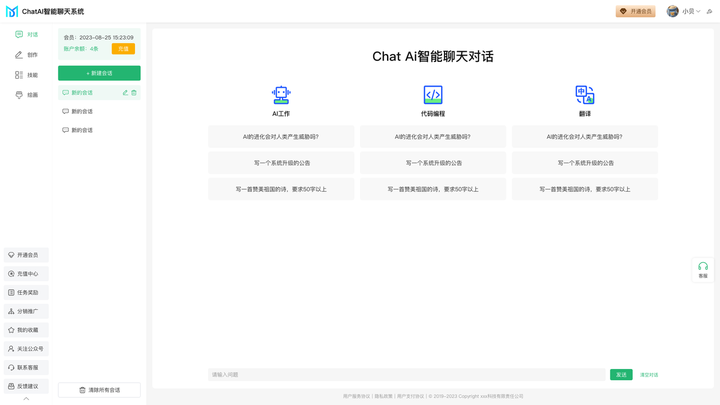Click the 翻译 translate icon

tap(585, 95)
